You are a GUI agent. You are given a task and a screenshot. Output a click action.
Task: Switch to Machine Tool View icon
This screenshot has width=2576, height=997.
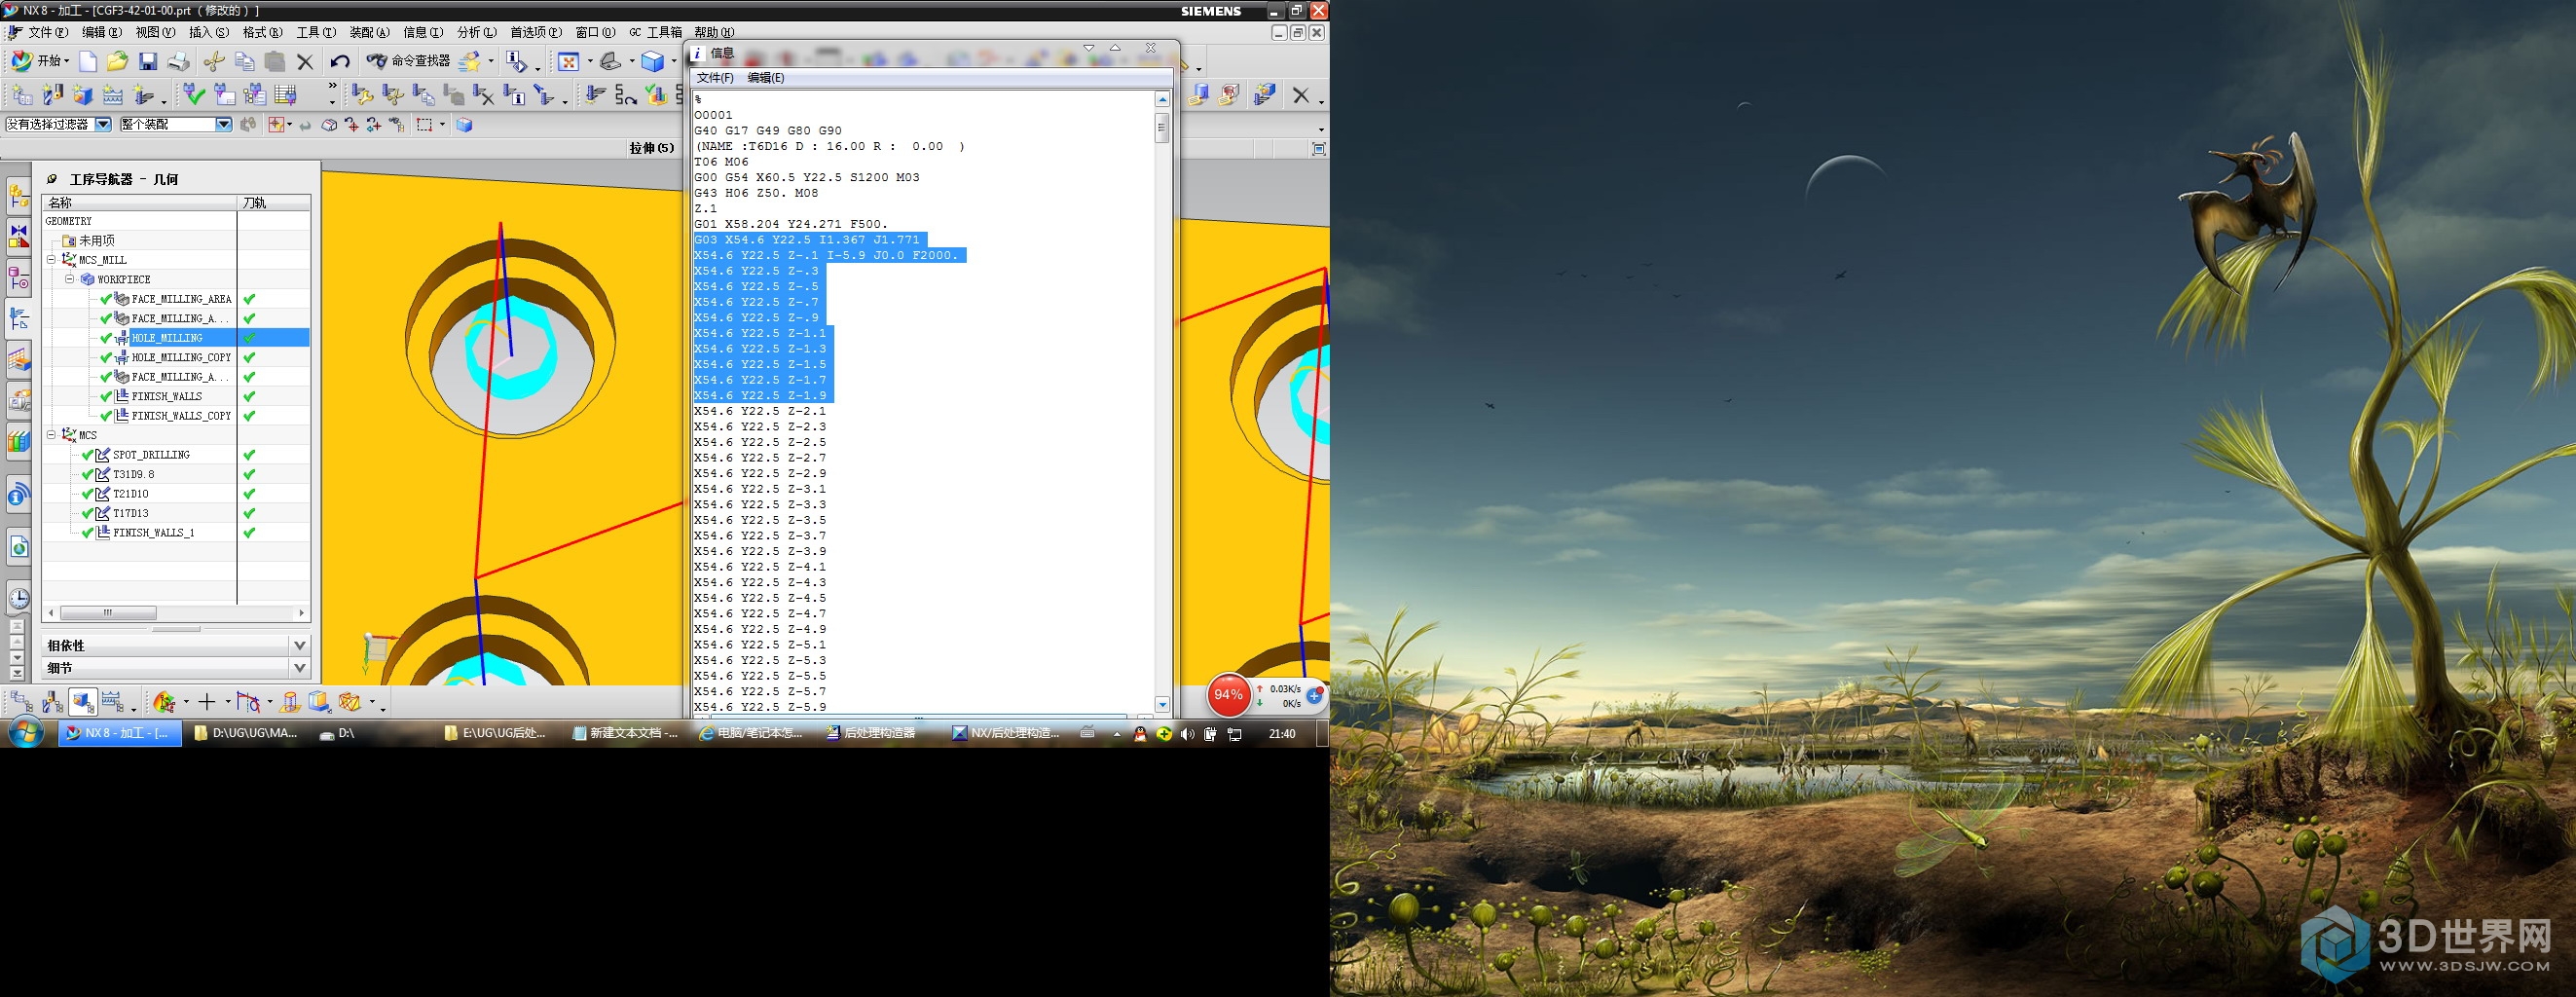click(52, 702)
